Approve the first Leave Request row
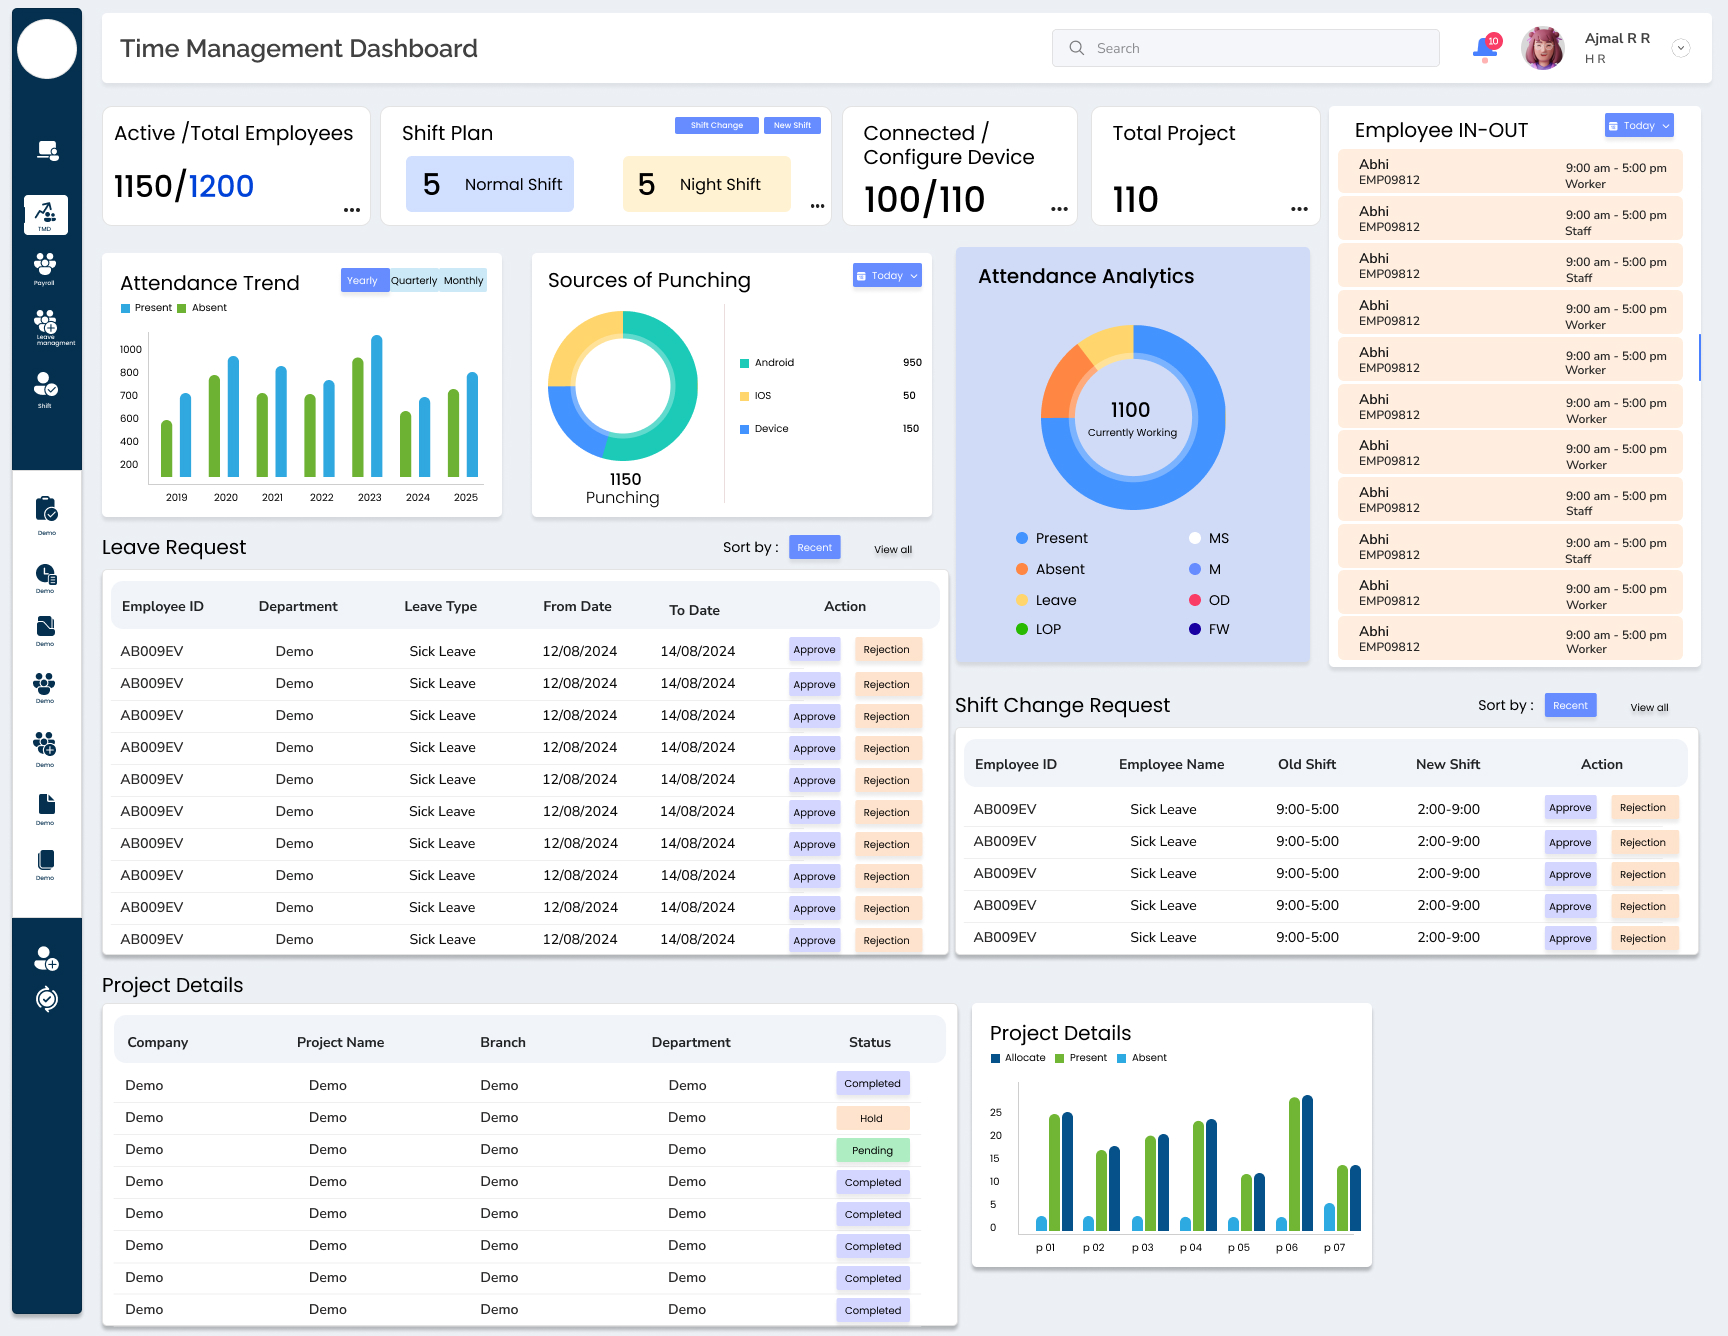The image size is (1728, 1336). 815,650
